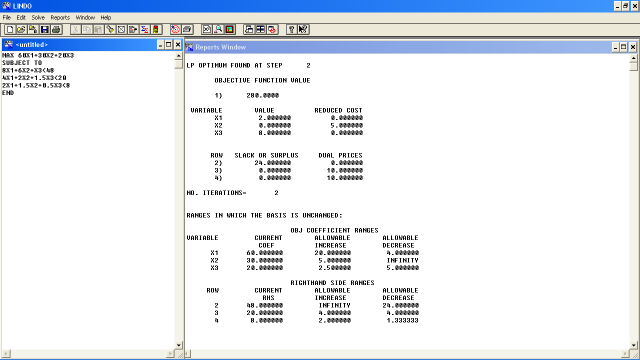
Task: Open the File menu
Action: [7, 18]
